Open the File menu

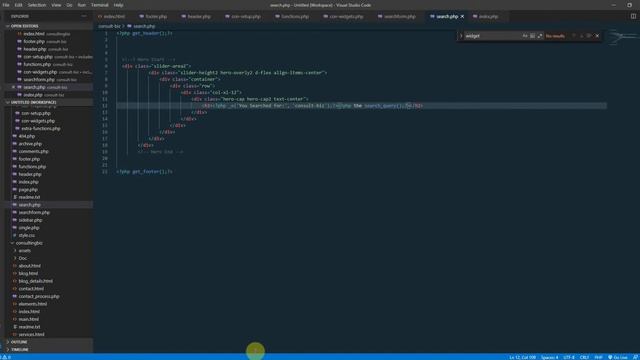(6, 5)
